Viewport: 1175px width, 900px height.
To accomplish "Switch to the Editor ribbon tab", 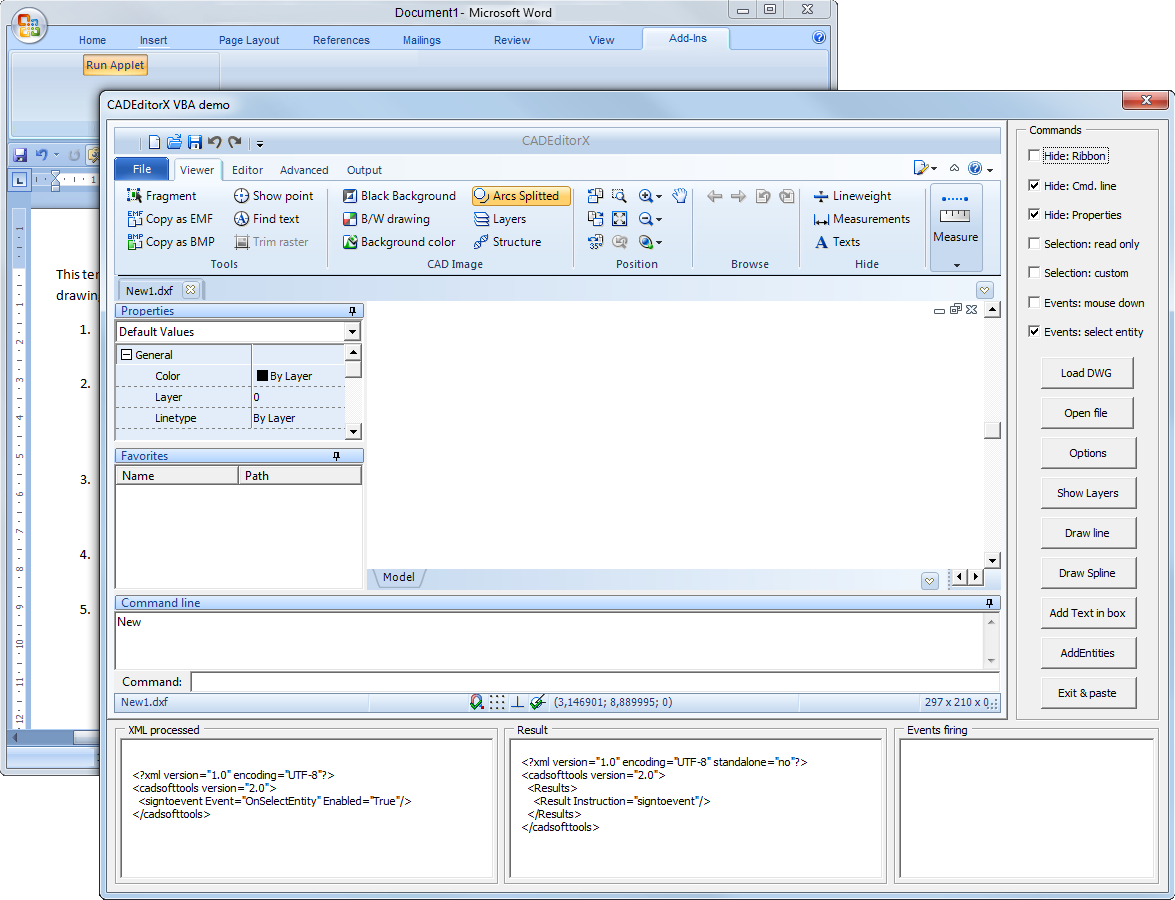I will 248,170.
